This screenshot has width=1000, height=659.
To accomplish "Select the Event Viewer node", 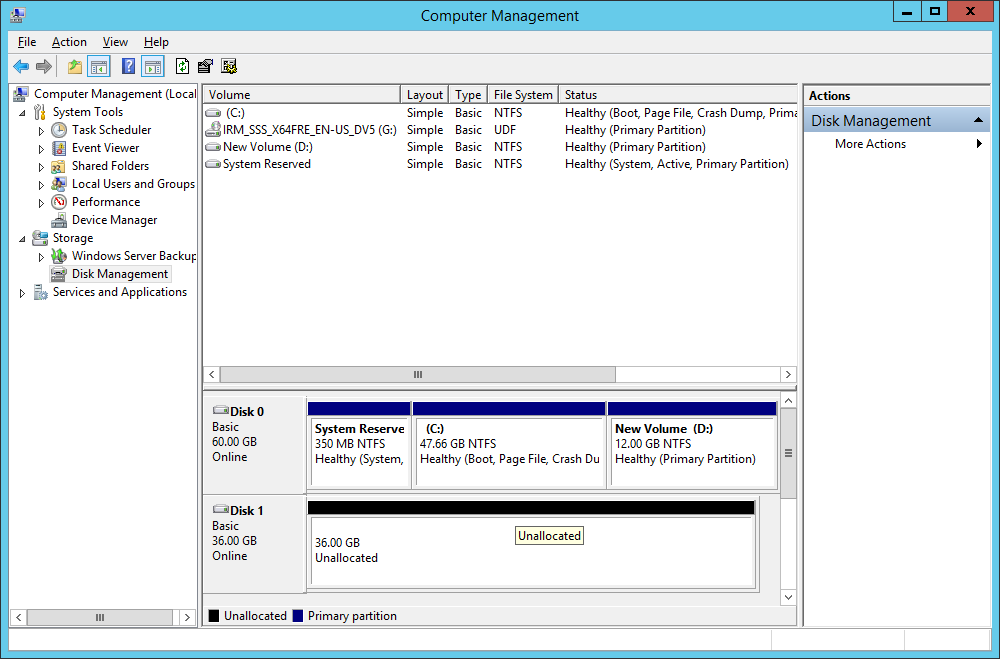I will [x=105, y=148].
